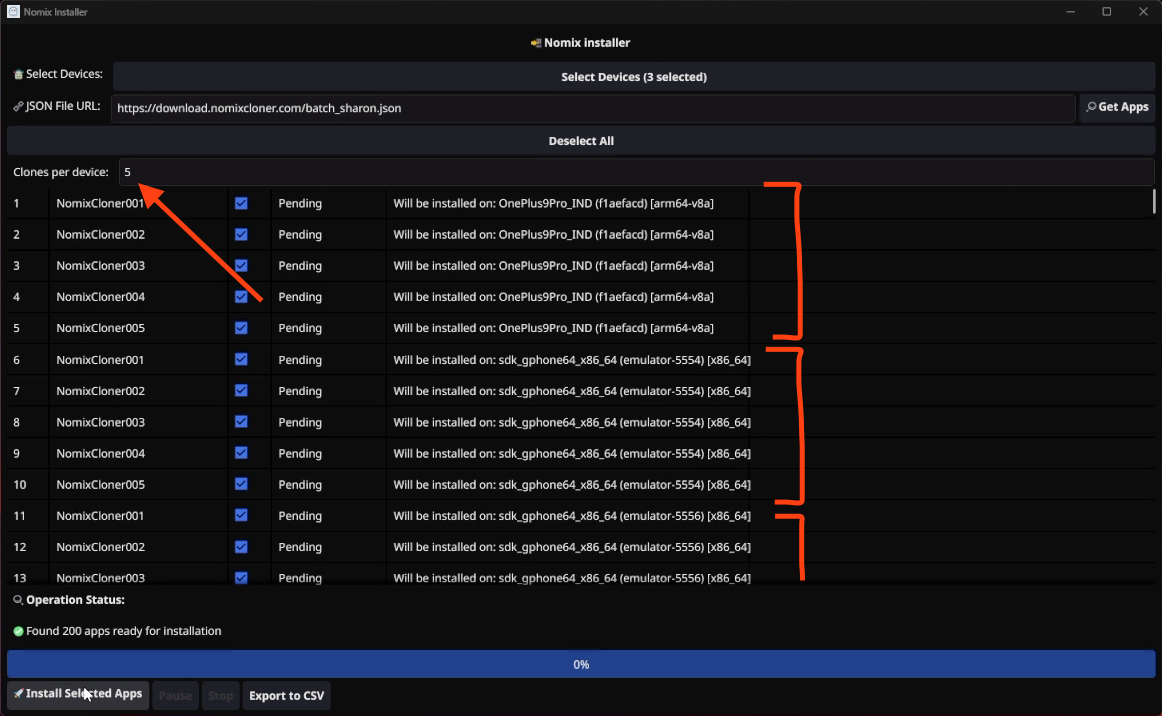Export list with Export to CSV
The width and height of the screenshot is (1162, 716).
tap(287, 695)
